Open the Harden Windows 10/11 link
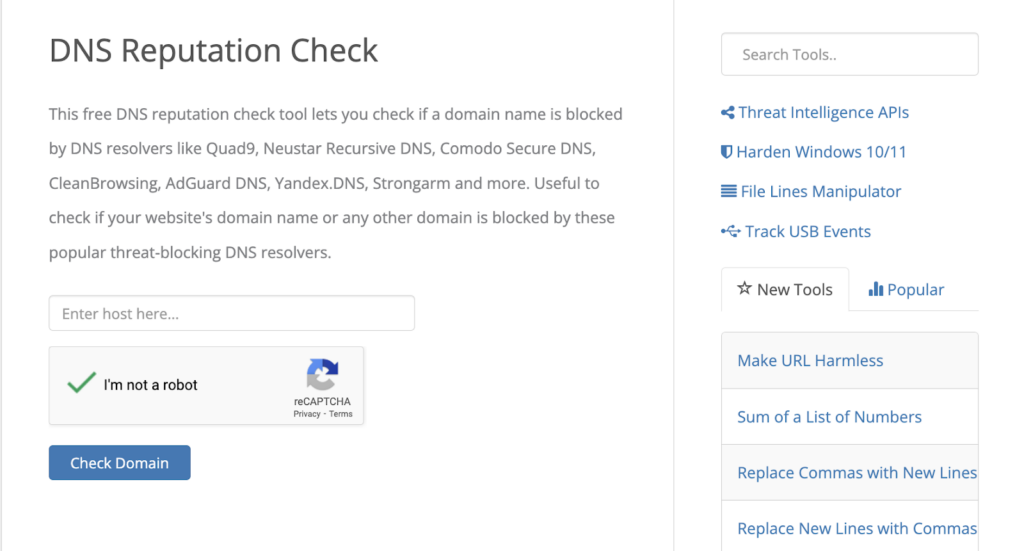This screenshot has width=1024, height=551. (x=821, y=152)
